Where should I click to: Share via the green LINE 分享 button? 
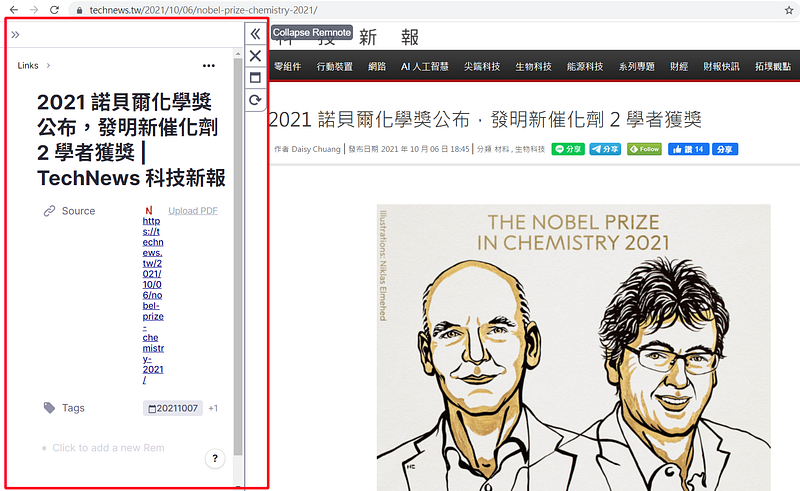click(x=568, y=149)
